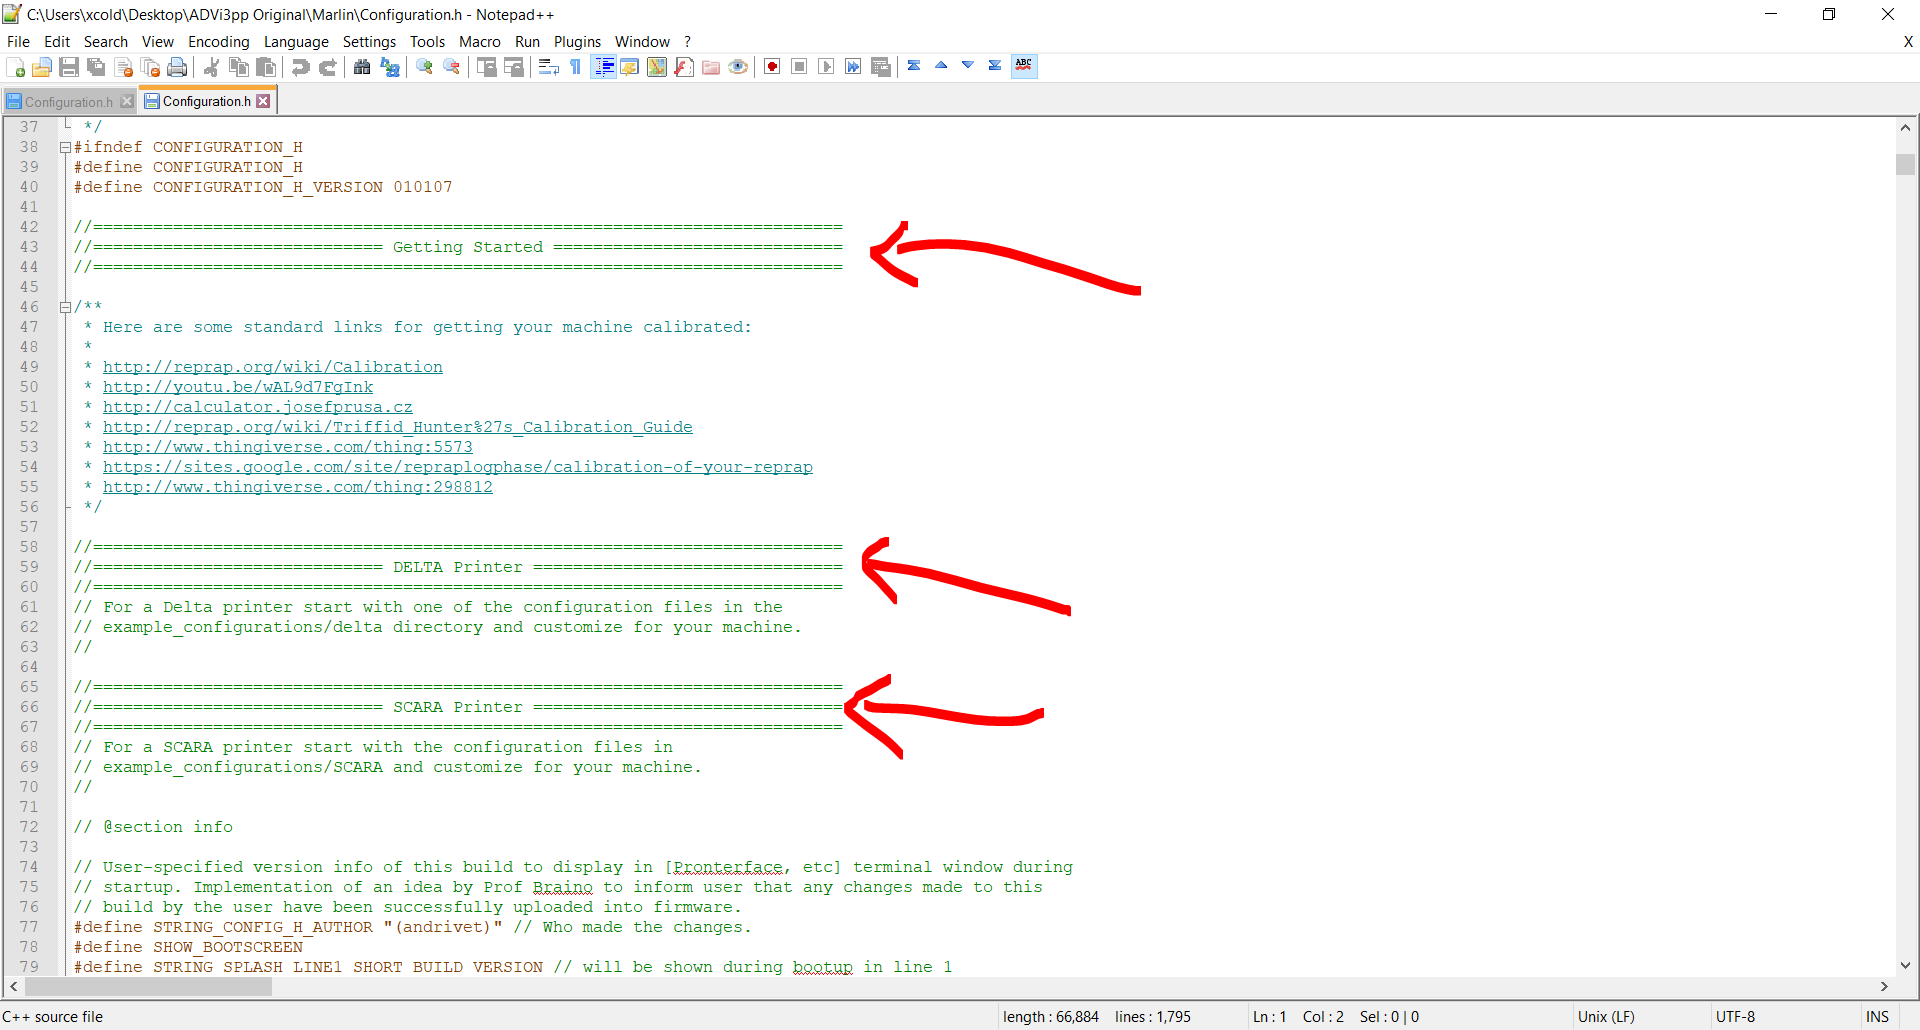Follow the thingiverse thing:298812 link
The height and width of the screenshot is (1030, 1920).
click(298, 487)
